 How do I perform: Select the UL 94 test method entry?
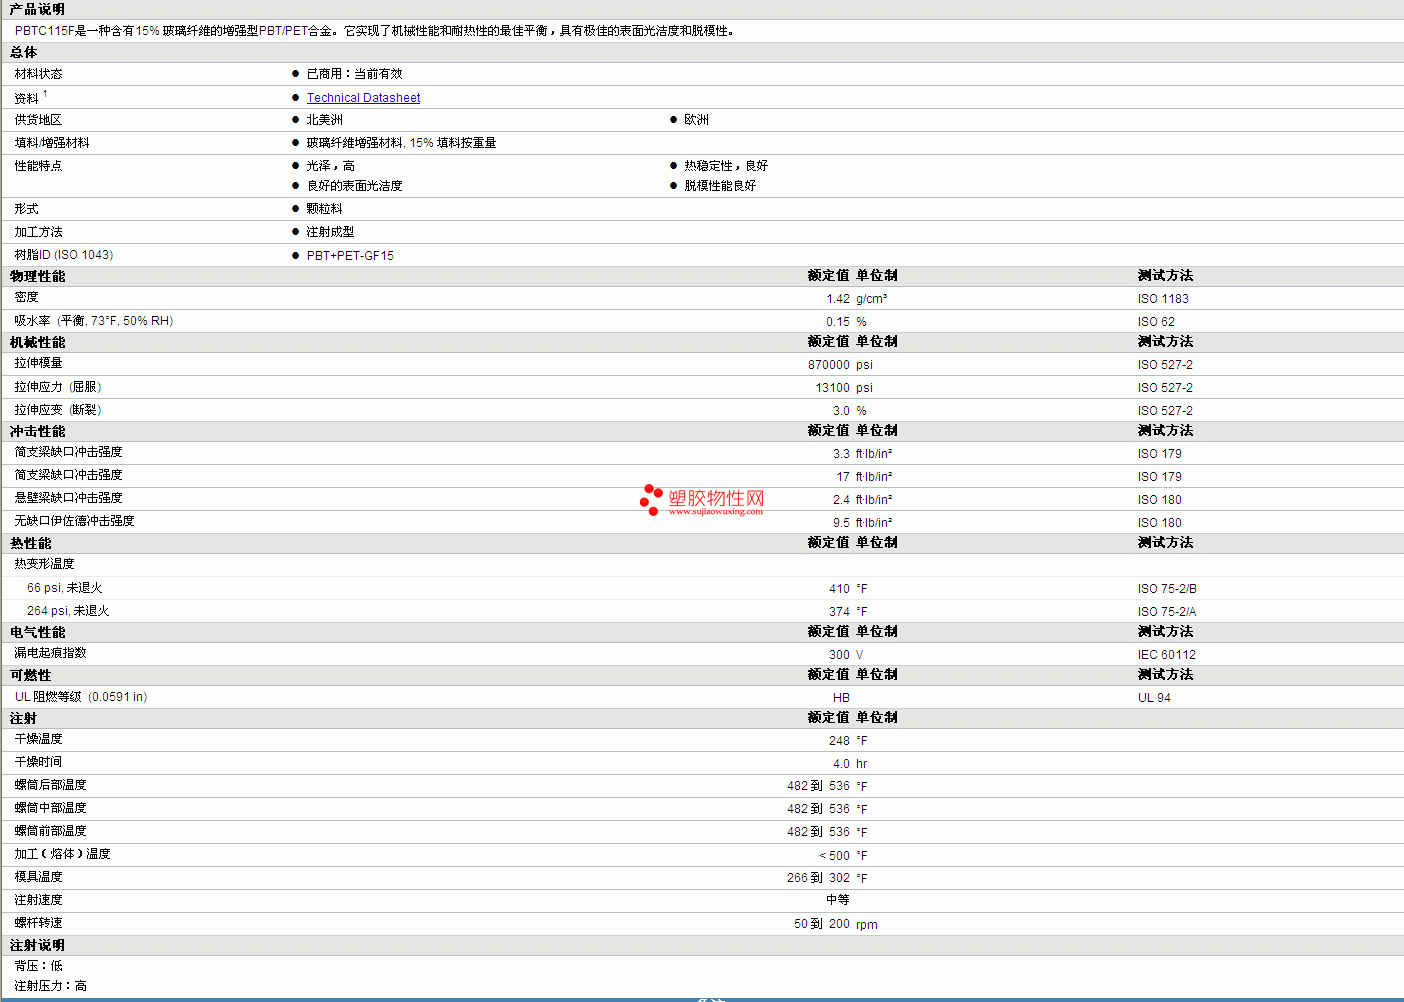1153,698
